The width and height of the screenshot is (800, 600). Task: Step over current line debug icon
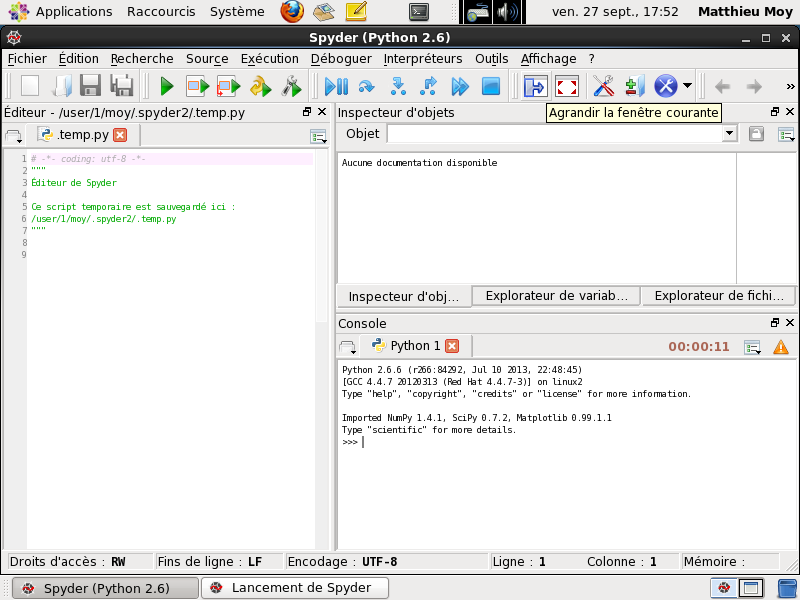tap(367, 86)
